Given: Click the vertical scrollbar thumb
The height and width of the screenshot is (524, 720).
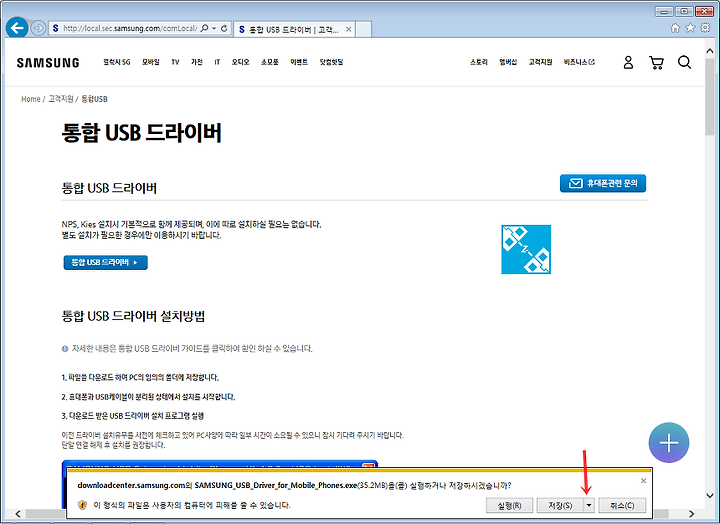Looking at the screenshot, I should tap(710, 96).
